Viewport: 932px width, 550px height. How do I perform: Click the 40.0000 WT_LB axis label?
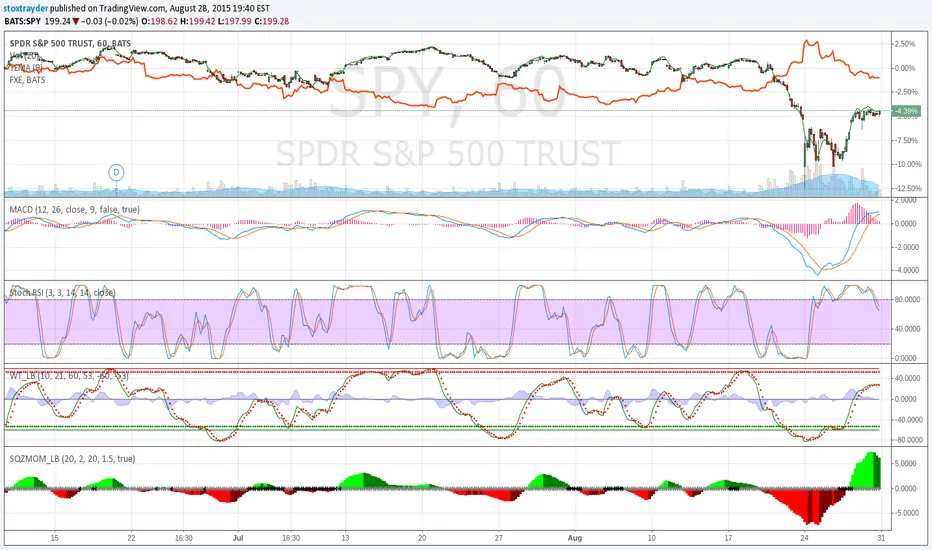tap(906, 378)
